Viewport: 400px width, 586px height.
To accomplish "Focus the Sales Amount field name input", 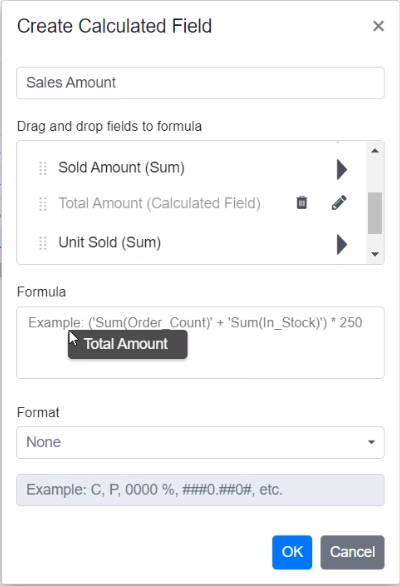I will click(x=200, y=83).
